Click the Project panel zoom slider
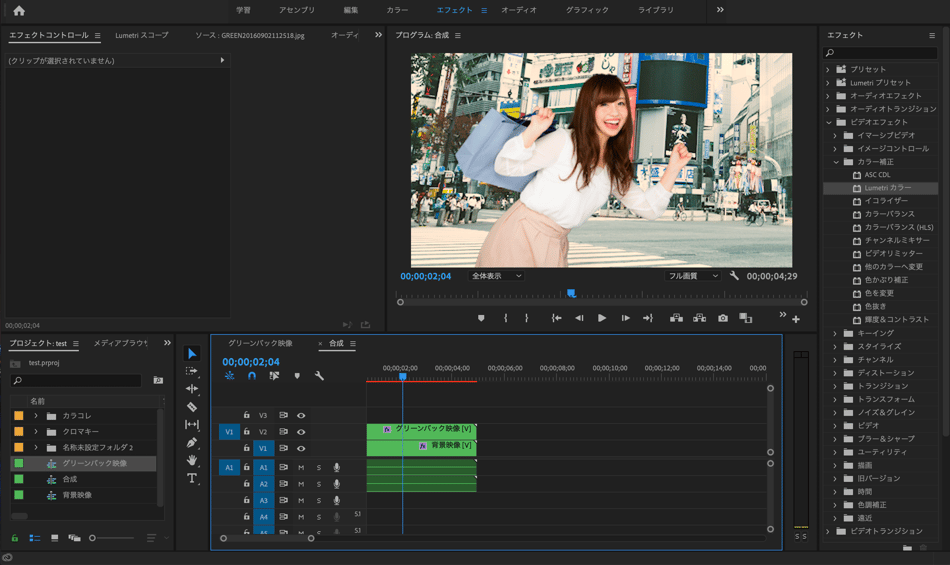This screenshot has width=950, height=565. pyautogui.click(x=93, y=538)
